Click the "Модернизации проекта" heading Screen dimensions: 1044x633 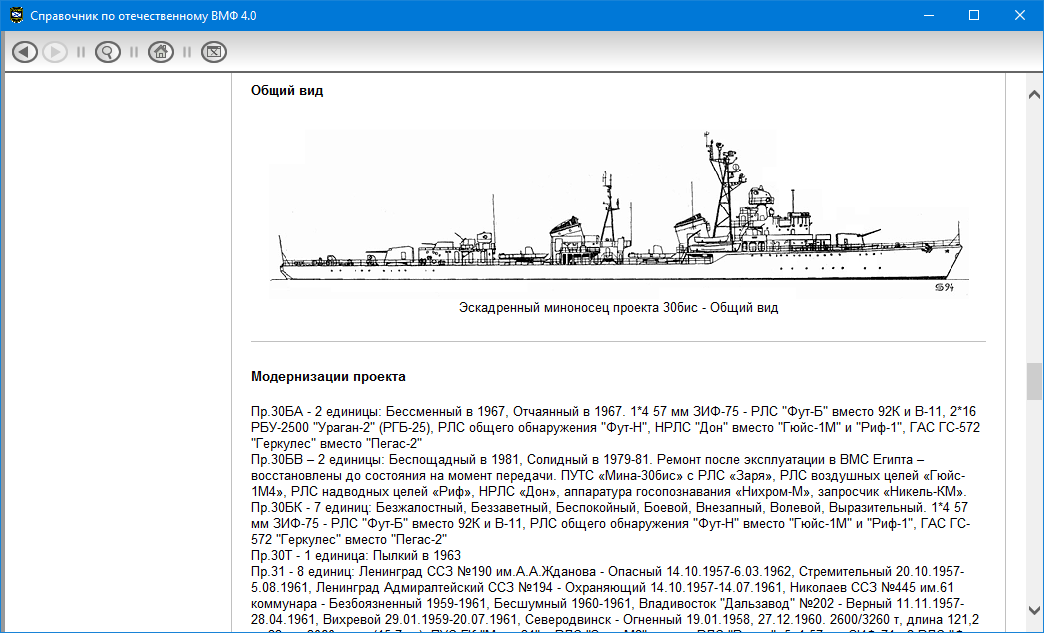click(328, 377)
